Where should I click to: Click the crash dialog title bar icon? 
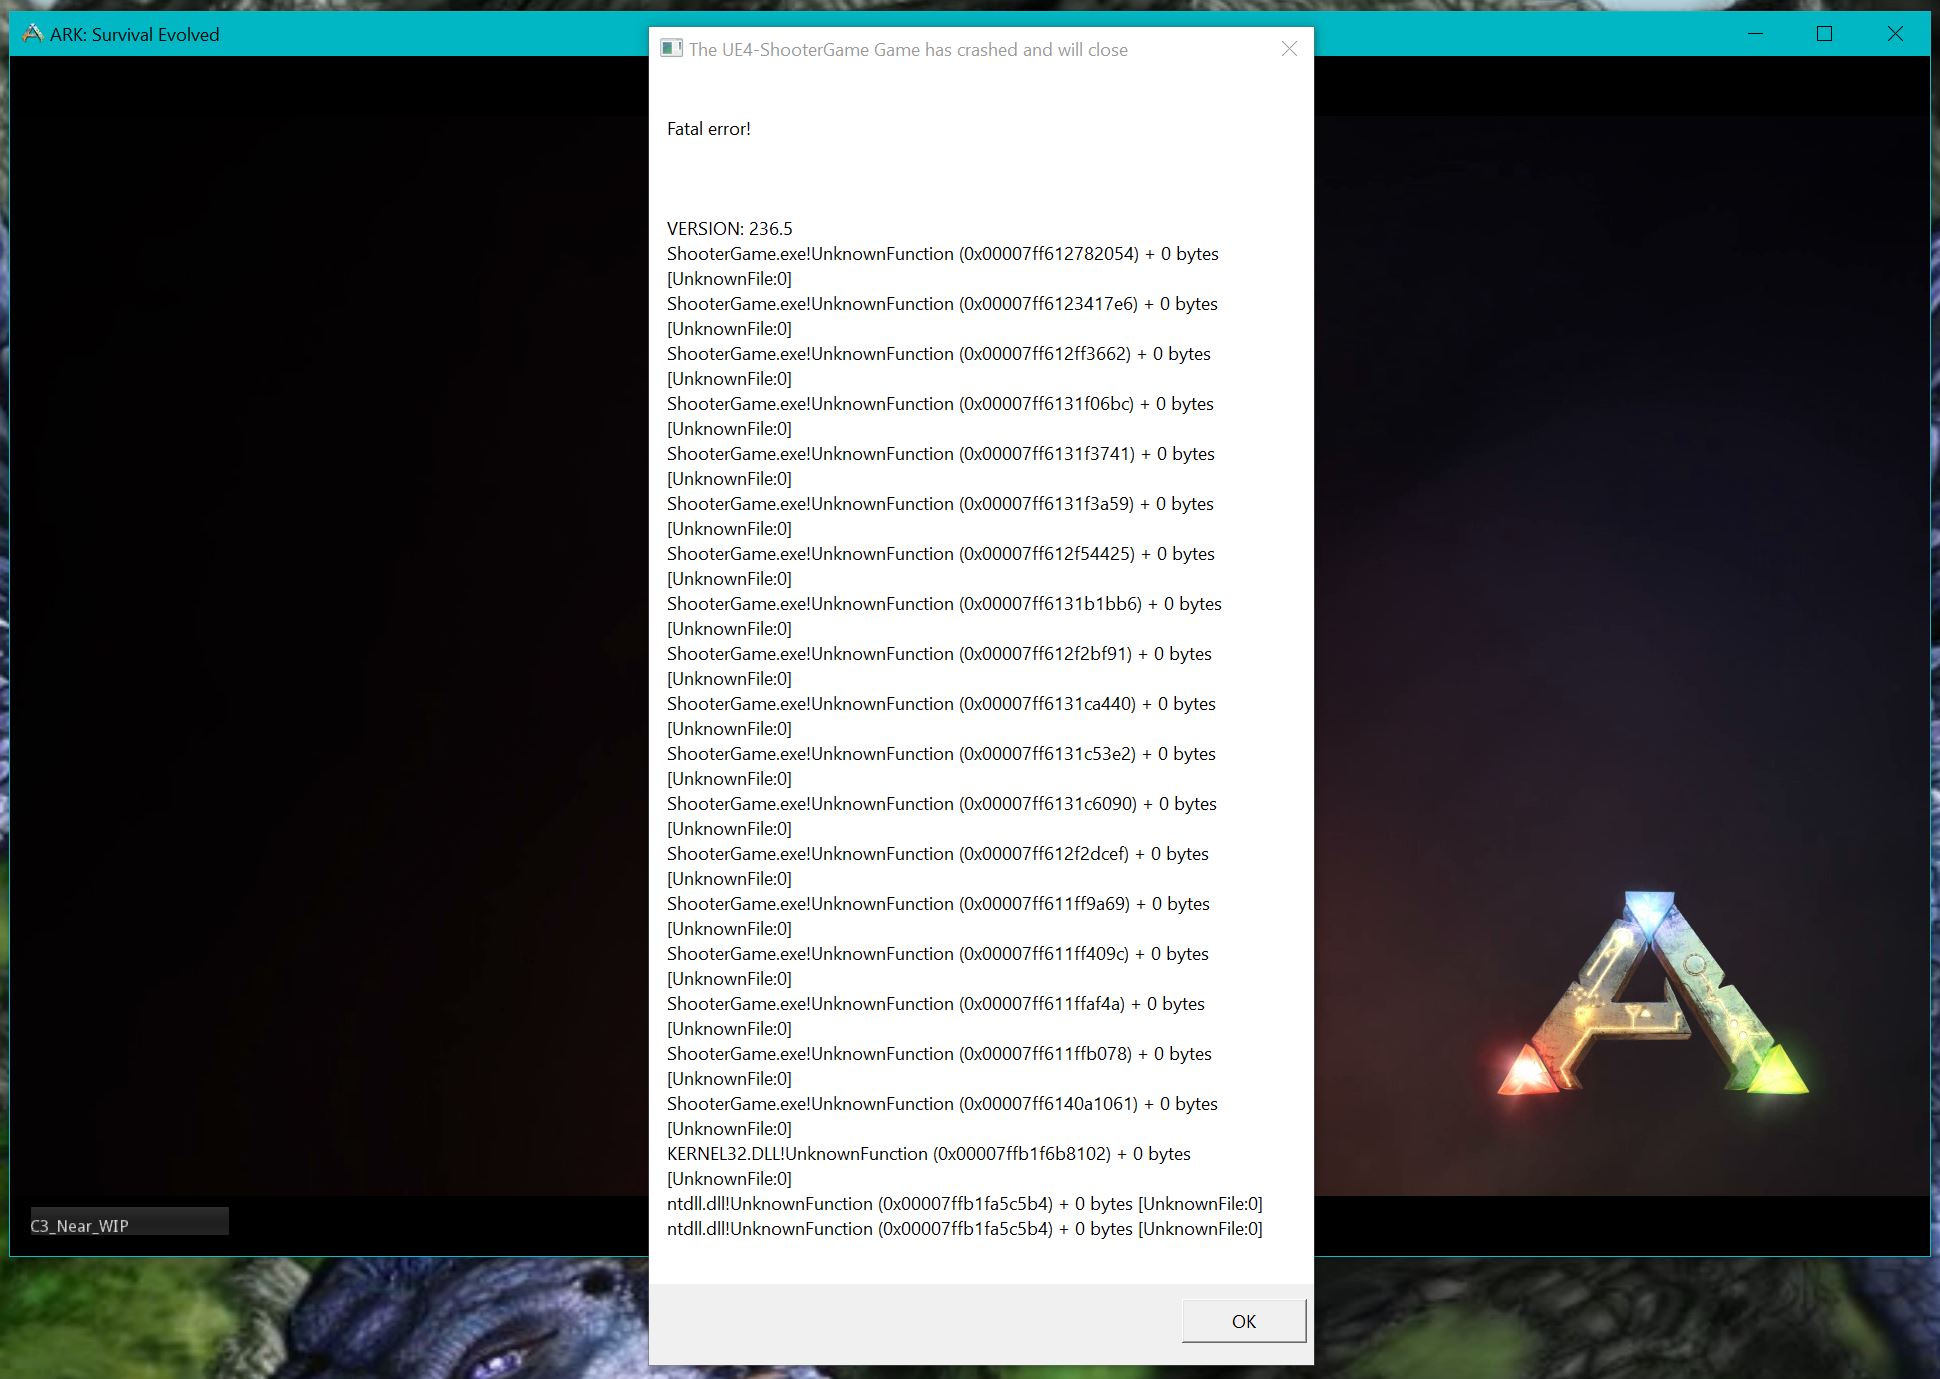tap(671, 49)
